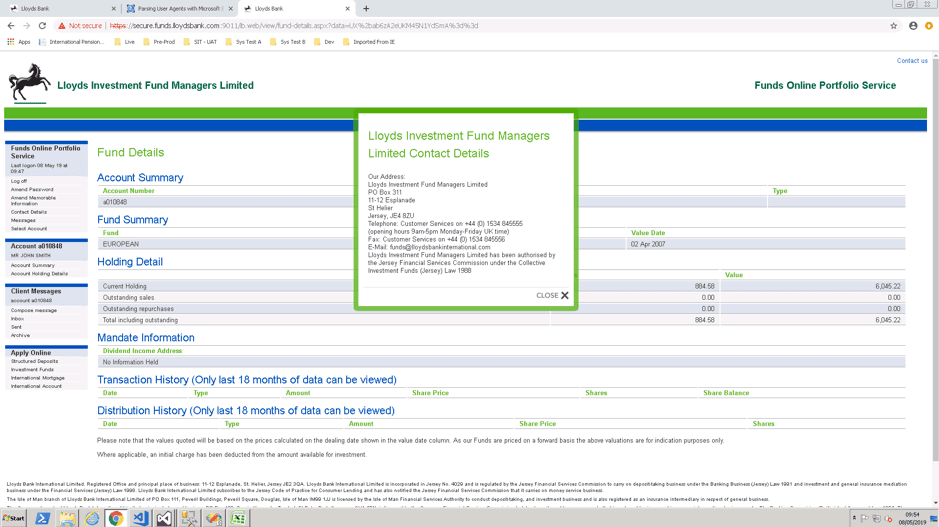The height and width of the screenshot is (527, 939).
Task: Open the Apps bookmarks shortcut
Action: point(19,42)
